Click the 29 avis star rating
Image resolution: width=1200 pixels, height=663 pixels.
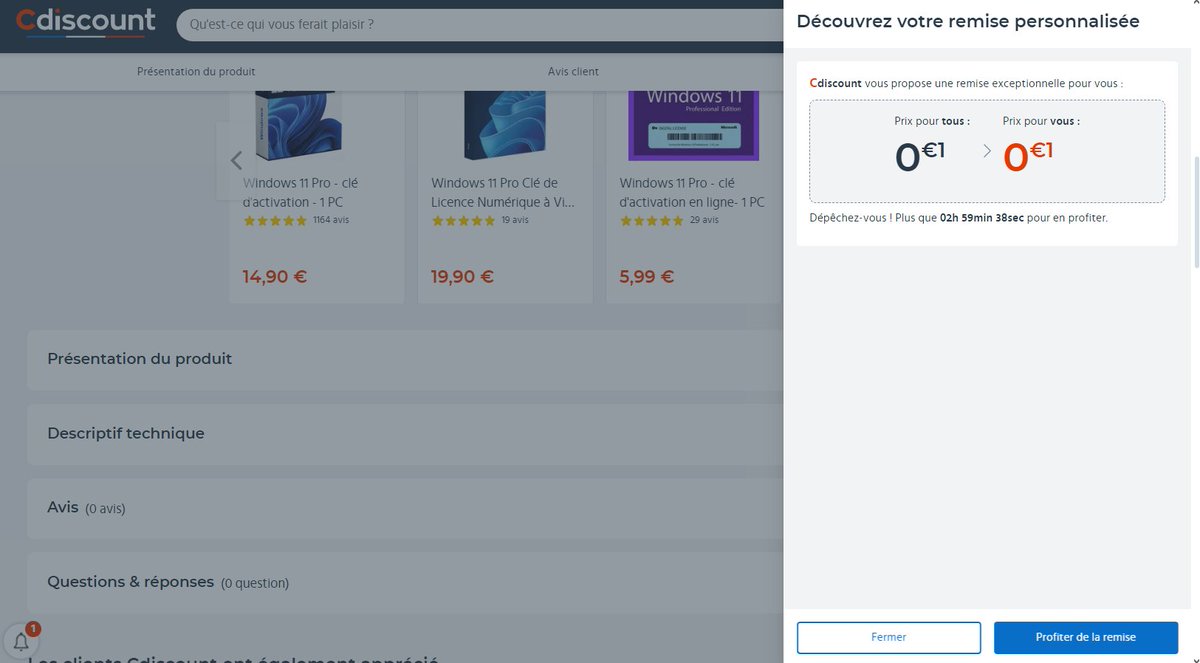tap(669, 220)
